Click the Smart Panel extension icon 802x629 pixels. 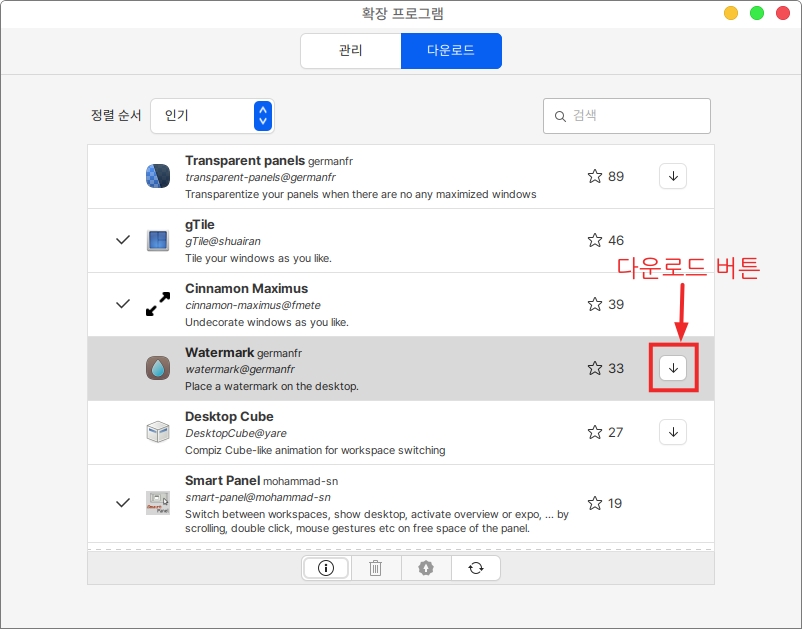(x=158, y=502)
